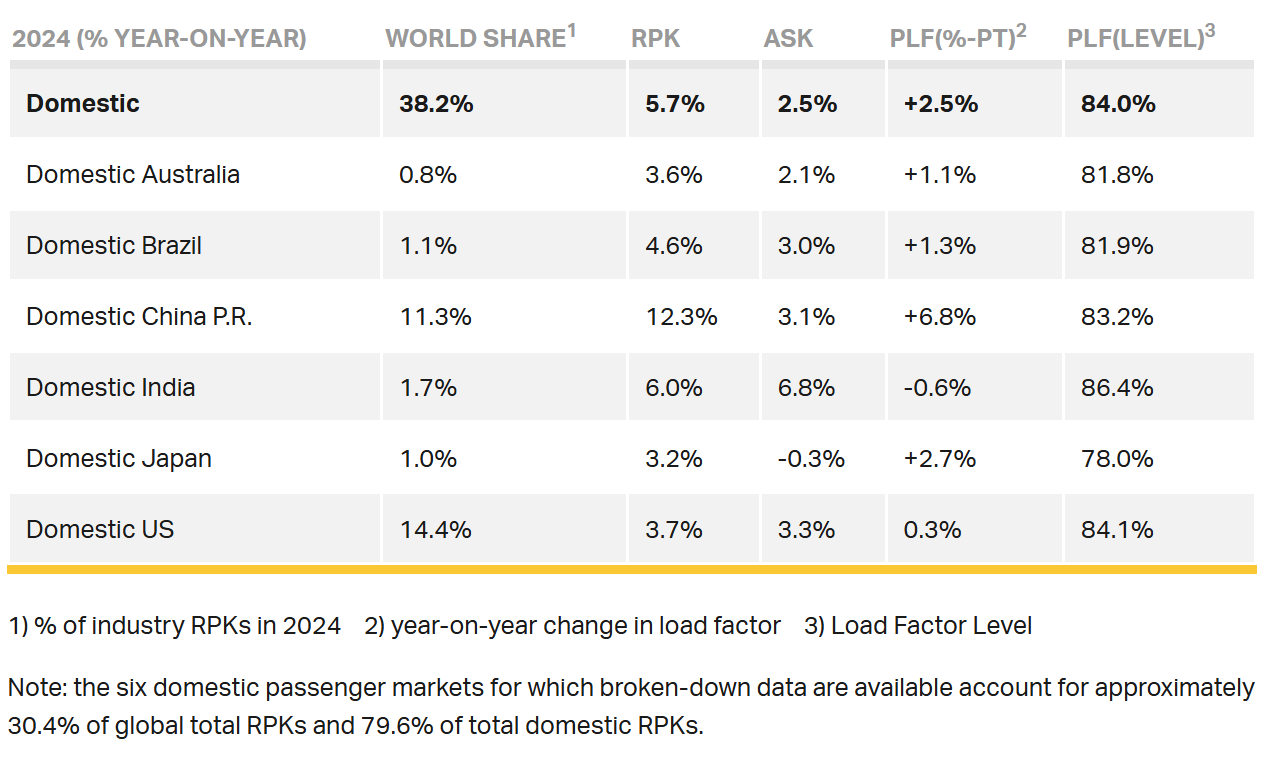Select the Domestic Australia row label
The image size is (1273, 758).
tap(133, 174)
